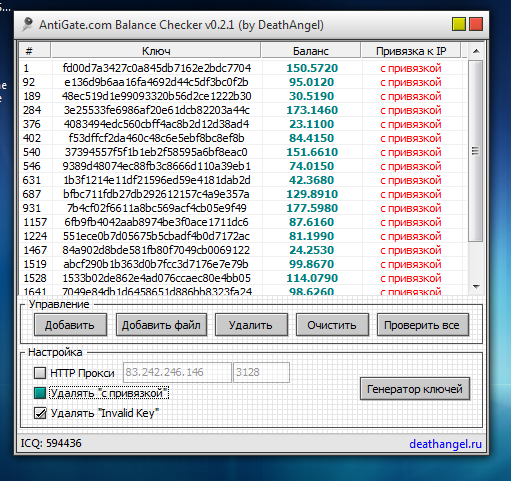This screenshot has height=481, width=511.
Task: Sort by the Баланс column header
Action: coord(311,51)
